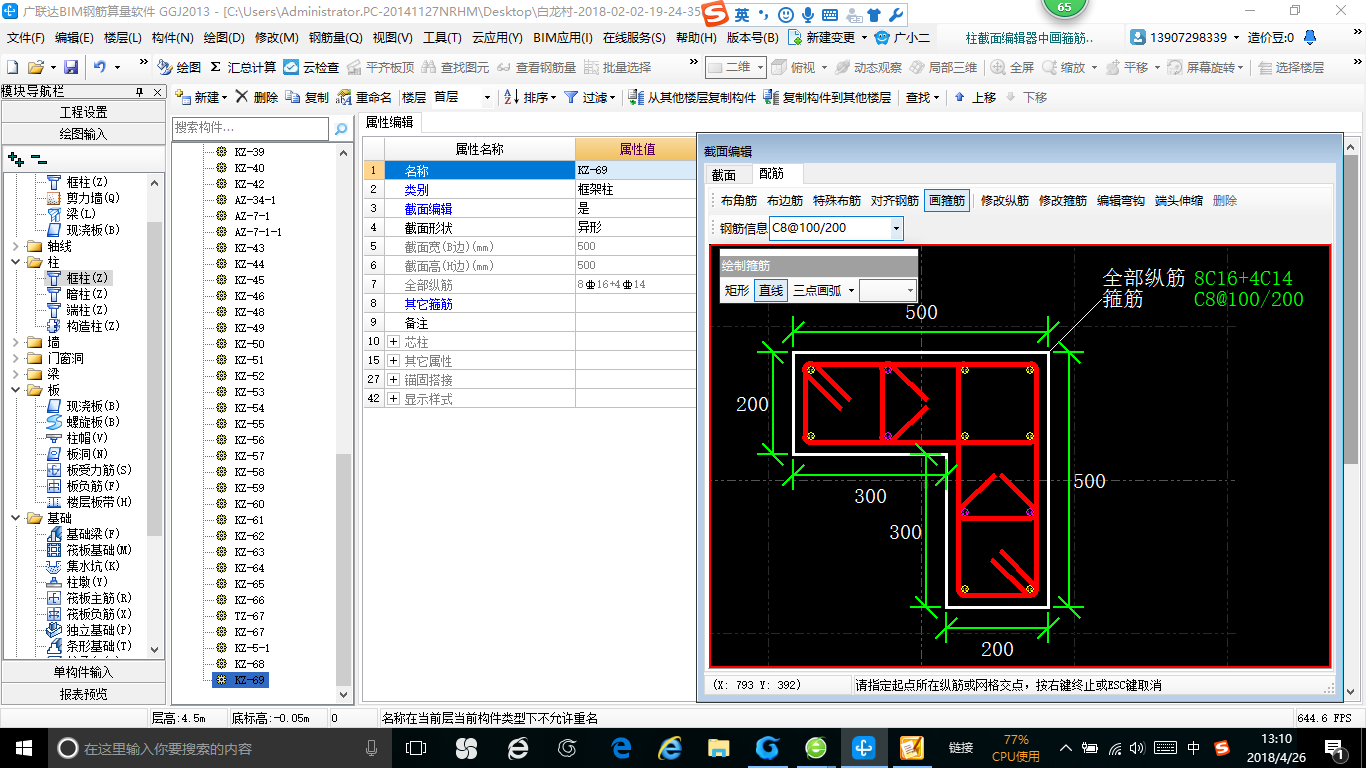
Task: Click 单构件输入 navigation button
Action: [83, 672]
